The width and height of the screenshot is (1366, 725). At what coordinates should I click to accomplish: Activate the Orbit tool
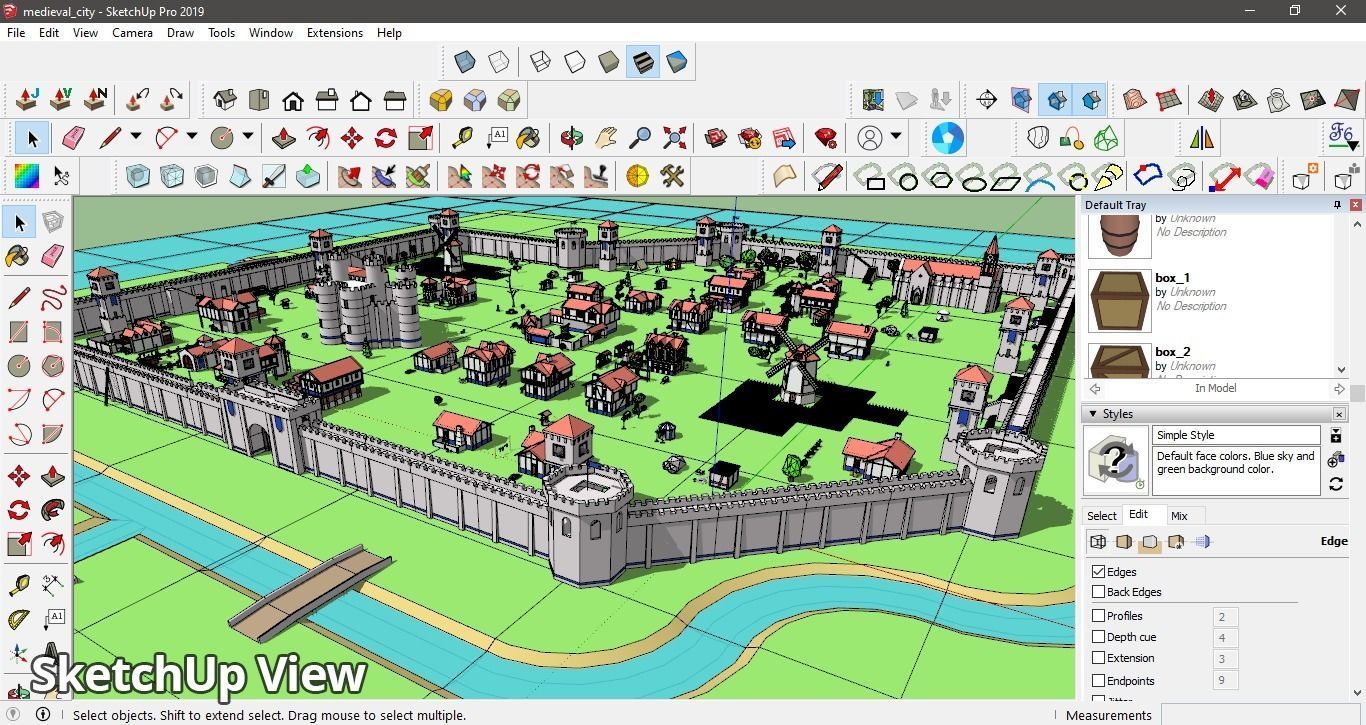[572, 138]
